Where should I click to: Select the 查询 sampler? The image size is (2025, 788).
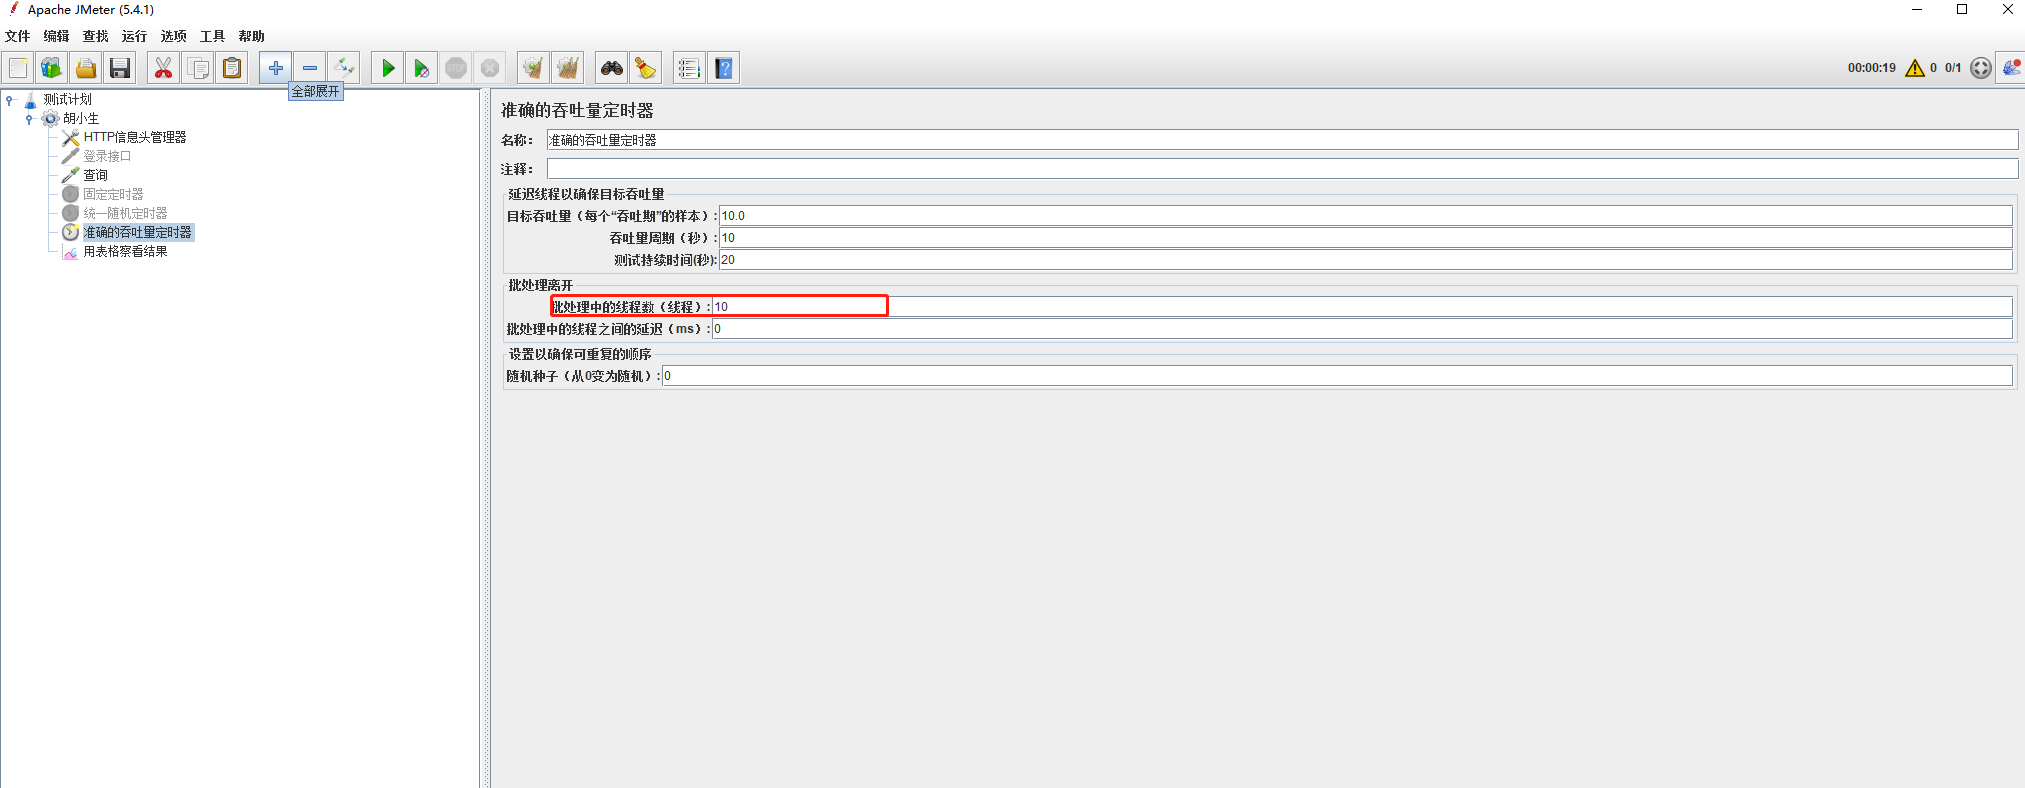pyautogui.click(x=95, y=175)
